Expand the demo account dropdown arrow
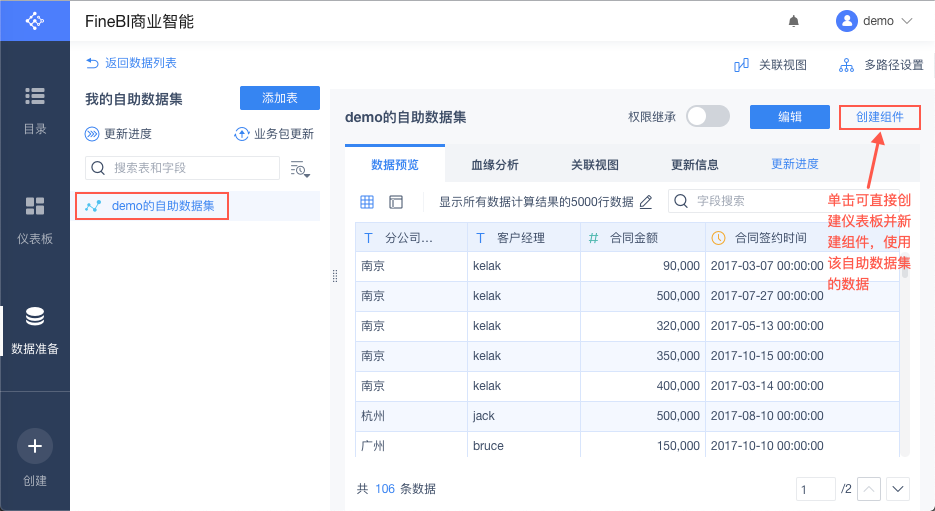 click(x=907, y=21)
